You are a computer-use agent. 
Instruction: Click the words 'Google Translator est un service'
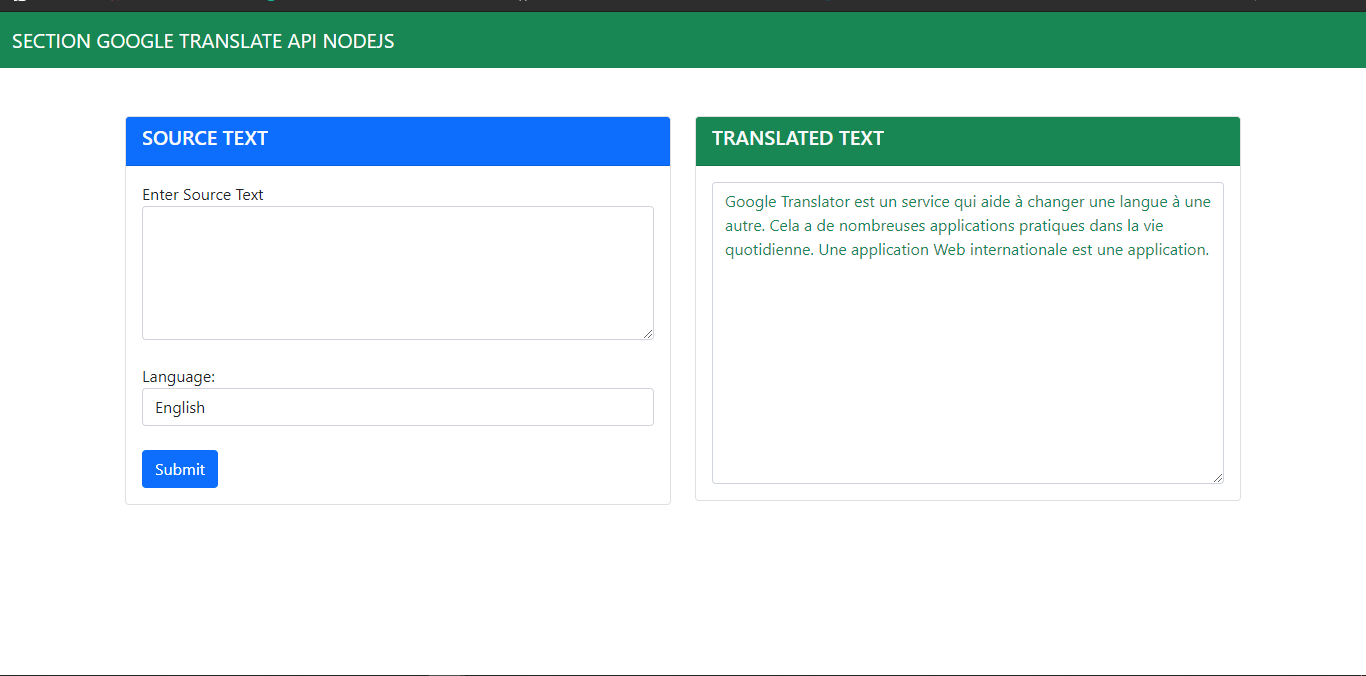(x=838, y=202)
